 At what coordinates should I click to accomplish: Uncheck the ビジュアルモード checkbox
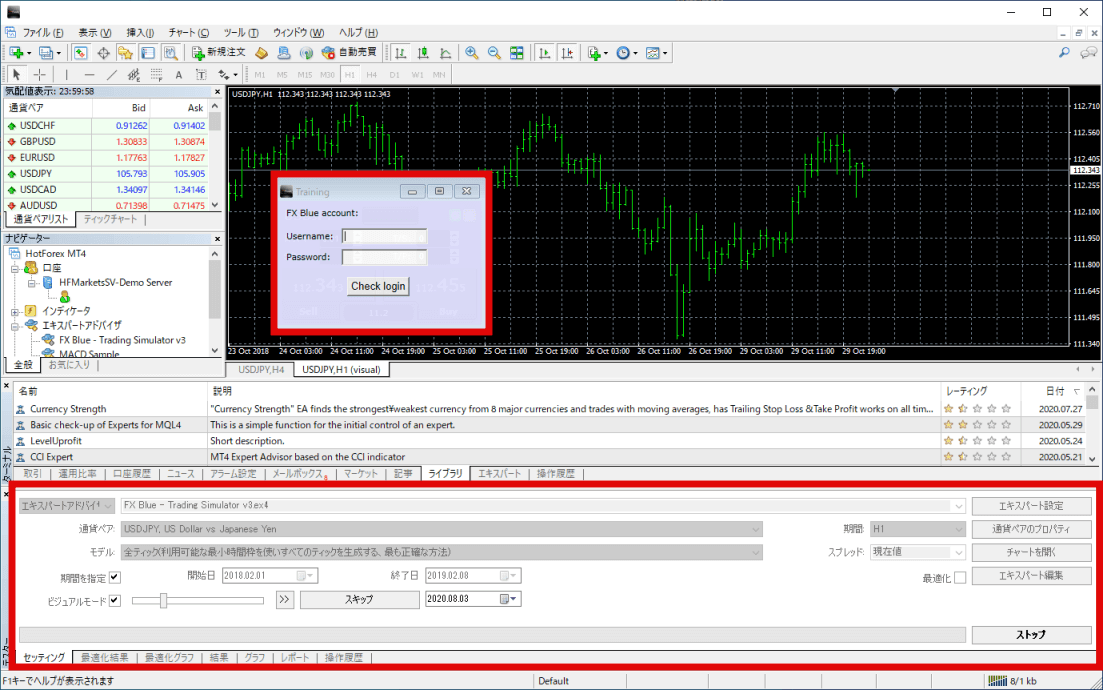(x=115, y=601)
